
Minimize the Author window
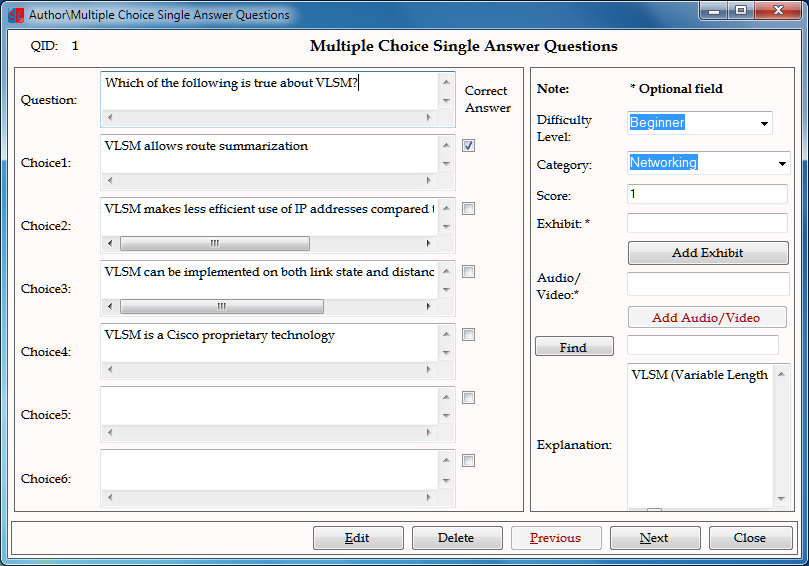tap(714, 11)
